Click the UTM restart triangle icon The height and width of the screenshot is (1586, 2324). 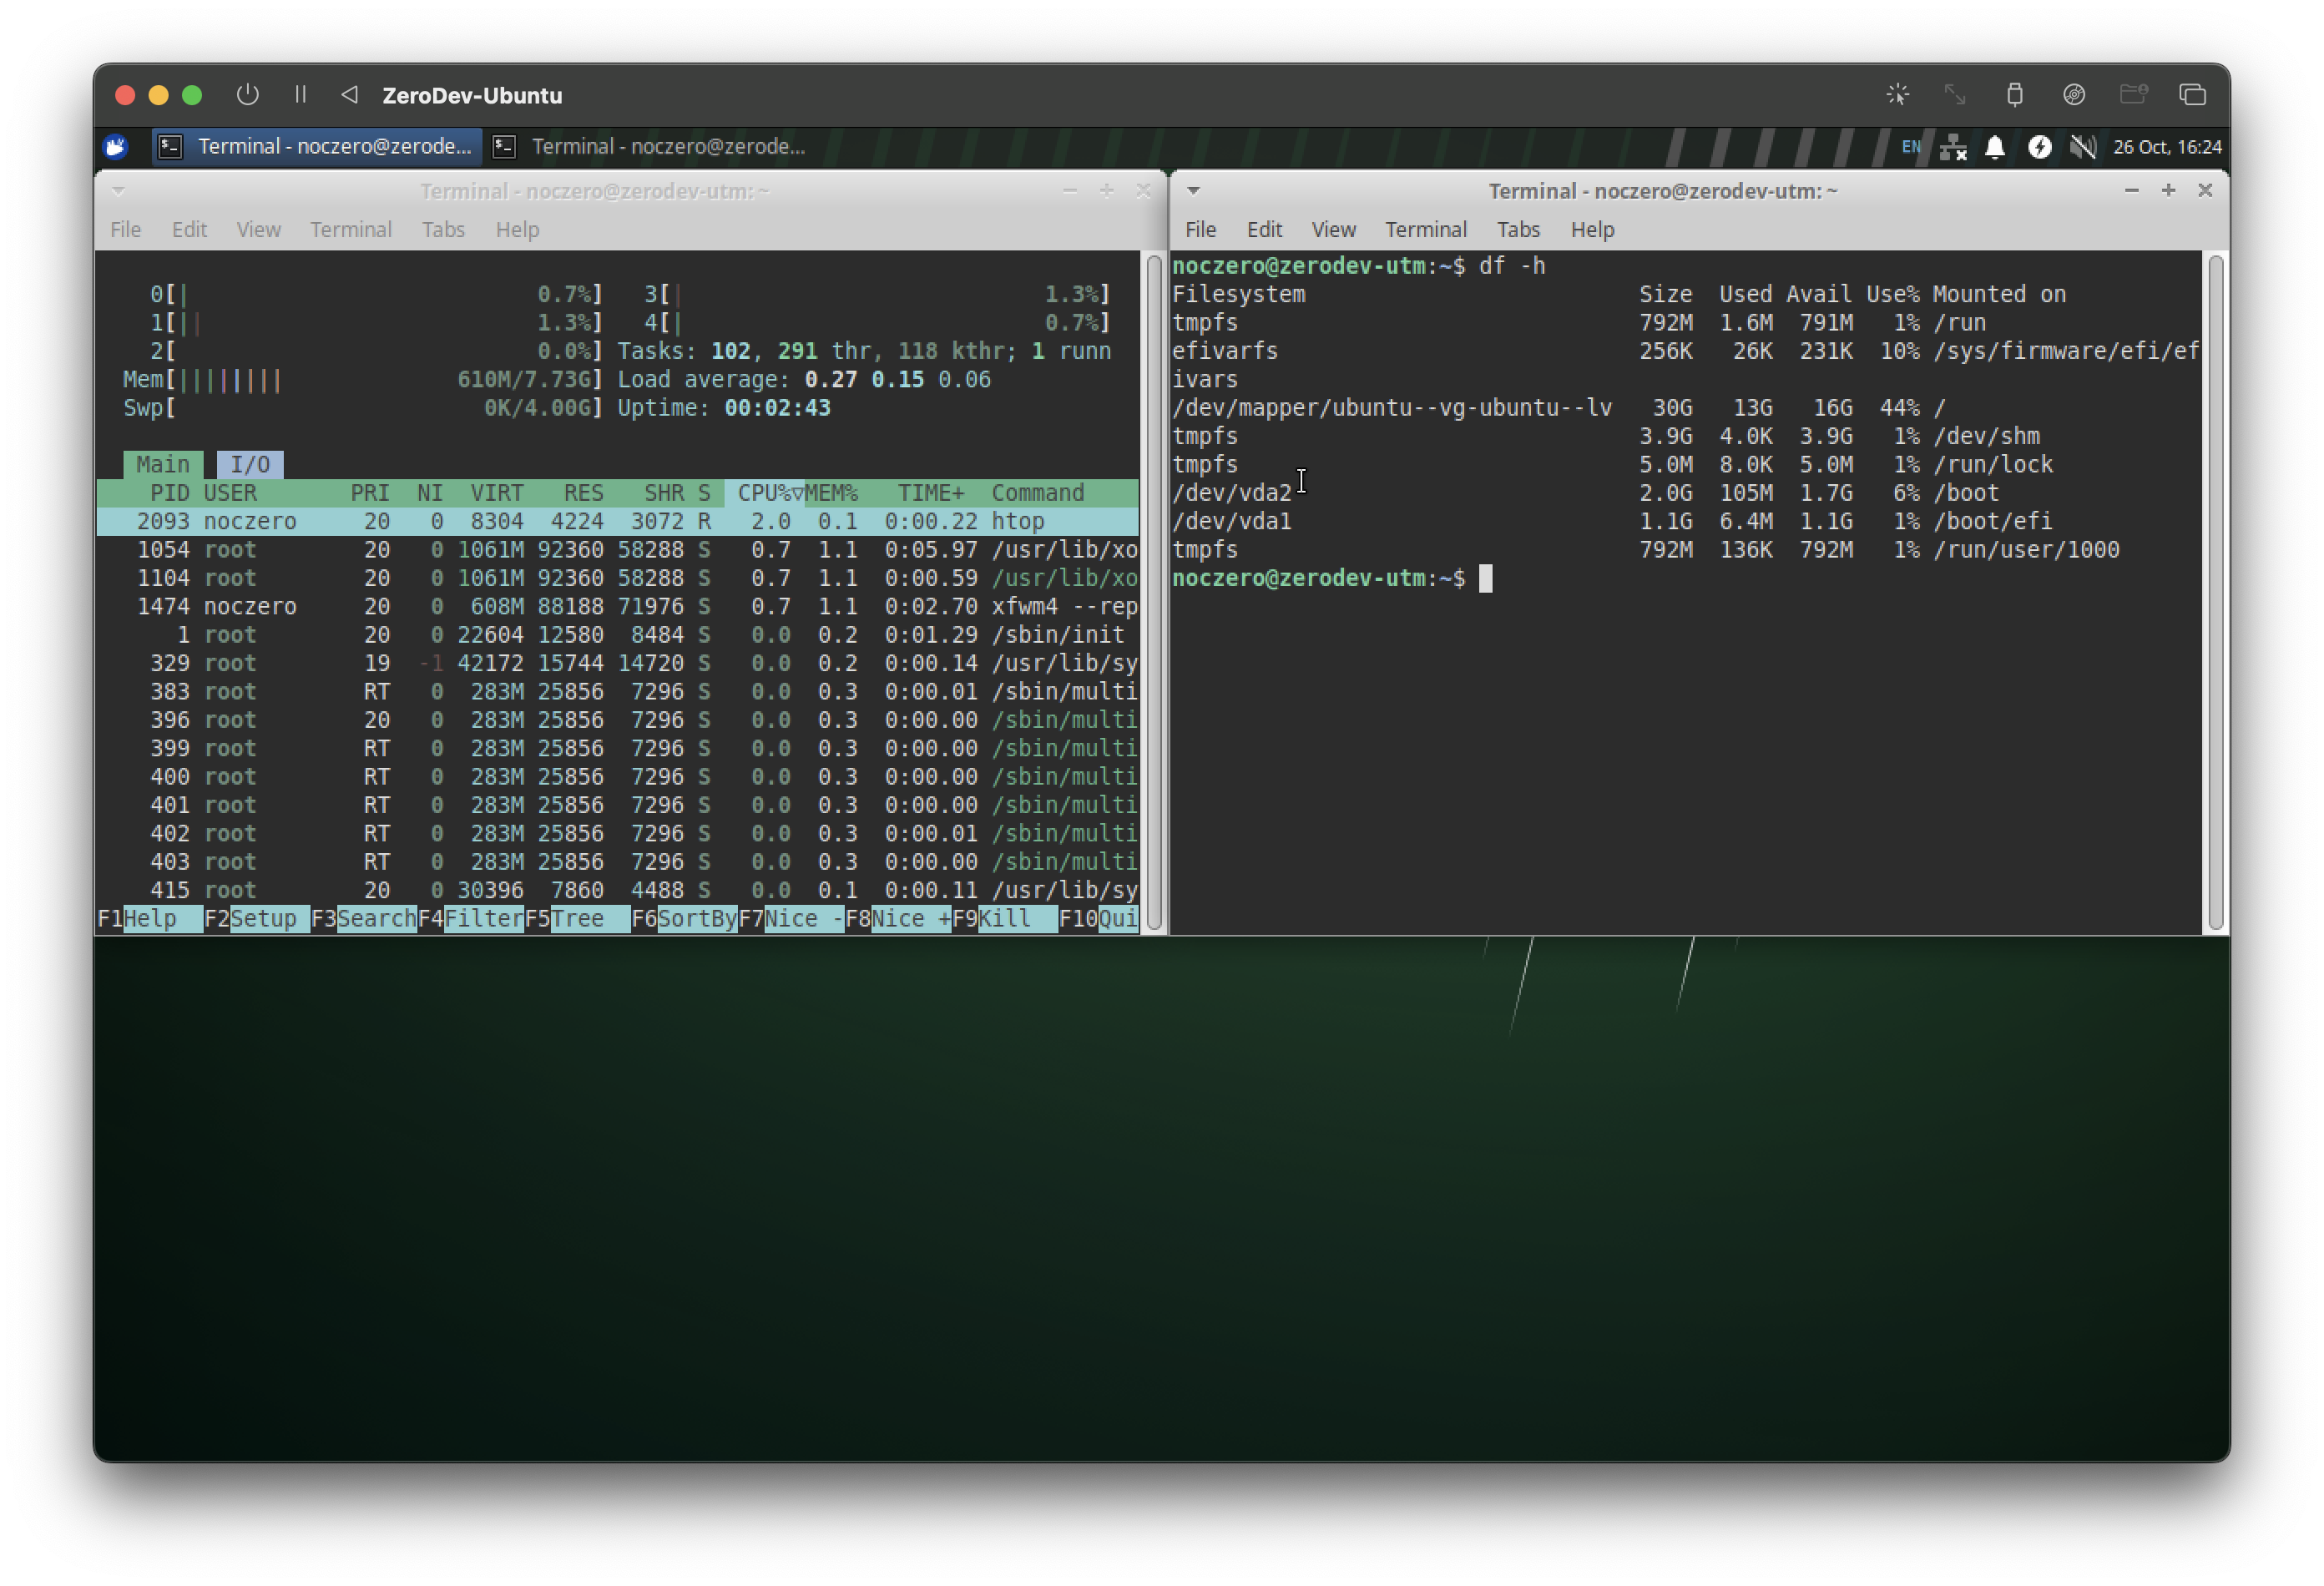(x=349, y=95)
